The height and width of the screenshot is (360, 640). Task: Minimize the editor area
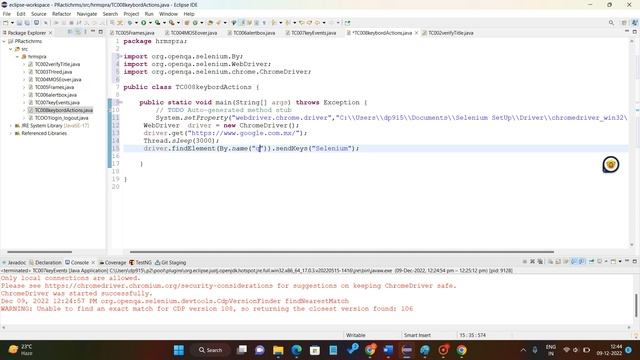point(627,31)
